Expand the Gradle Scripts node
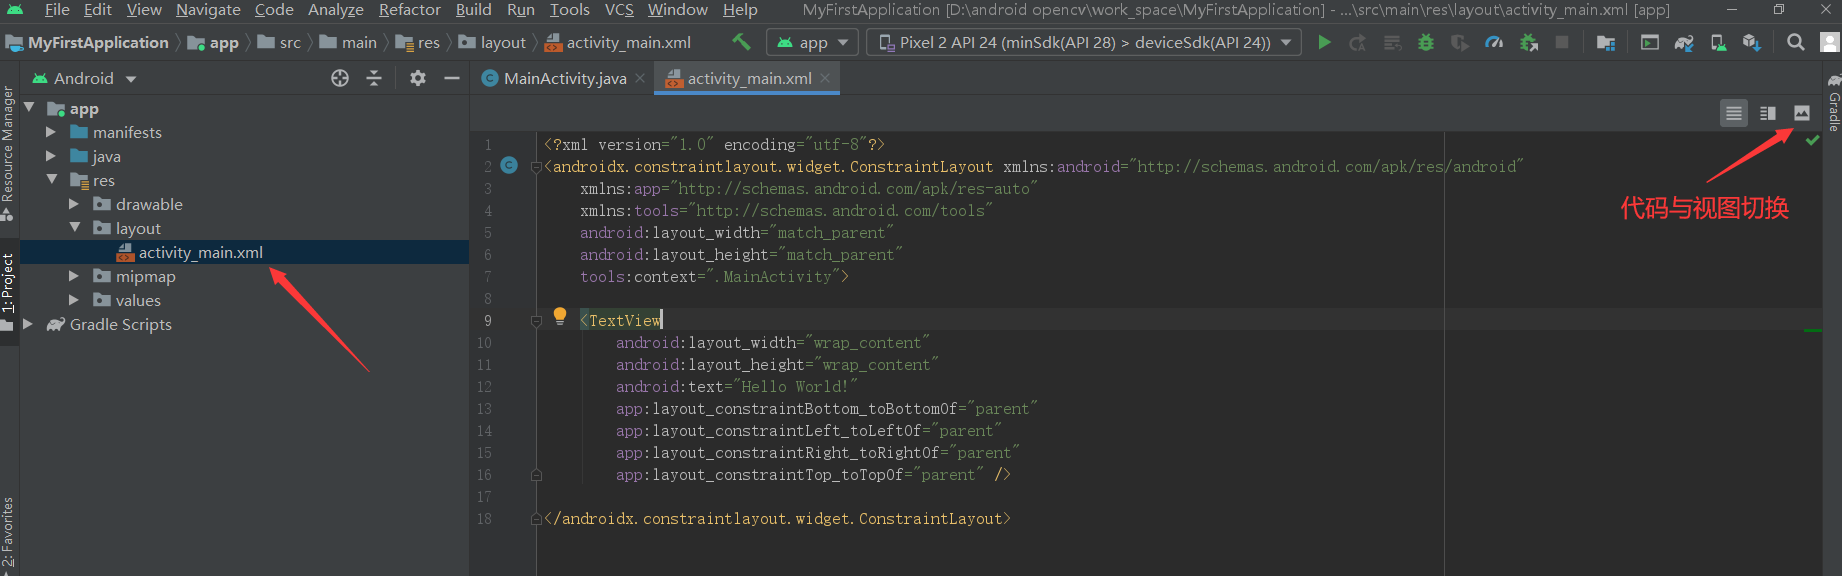Image resolution: width=1842 pixels, height=576 pixels. point(29,324)
